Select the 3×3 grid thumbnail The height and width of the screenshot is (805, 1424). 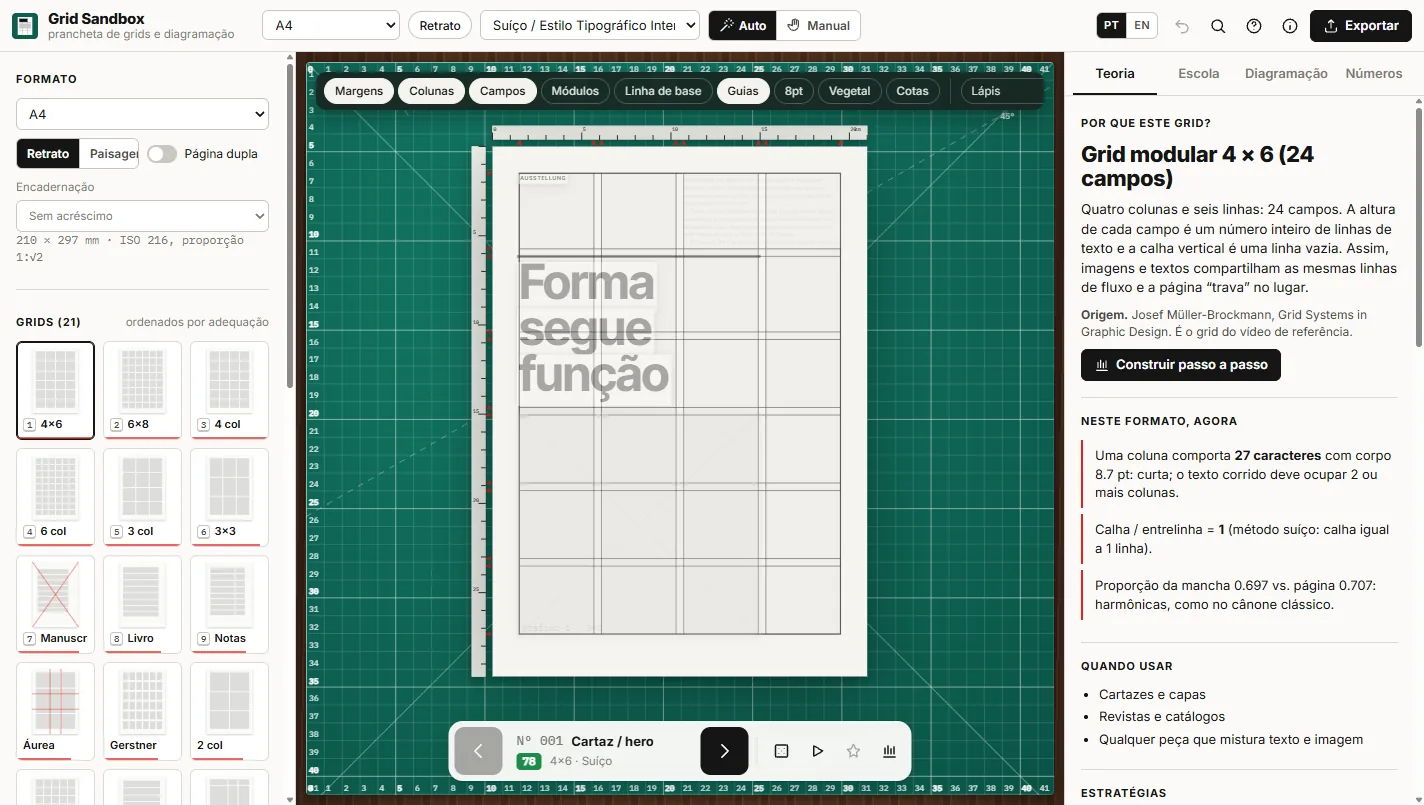(229, 497)
